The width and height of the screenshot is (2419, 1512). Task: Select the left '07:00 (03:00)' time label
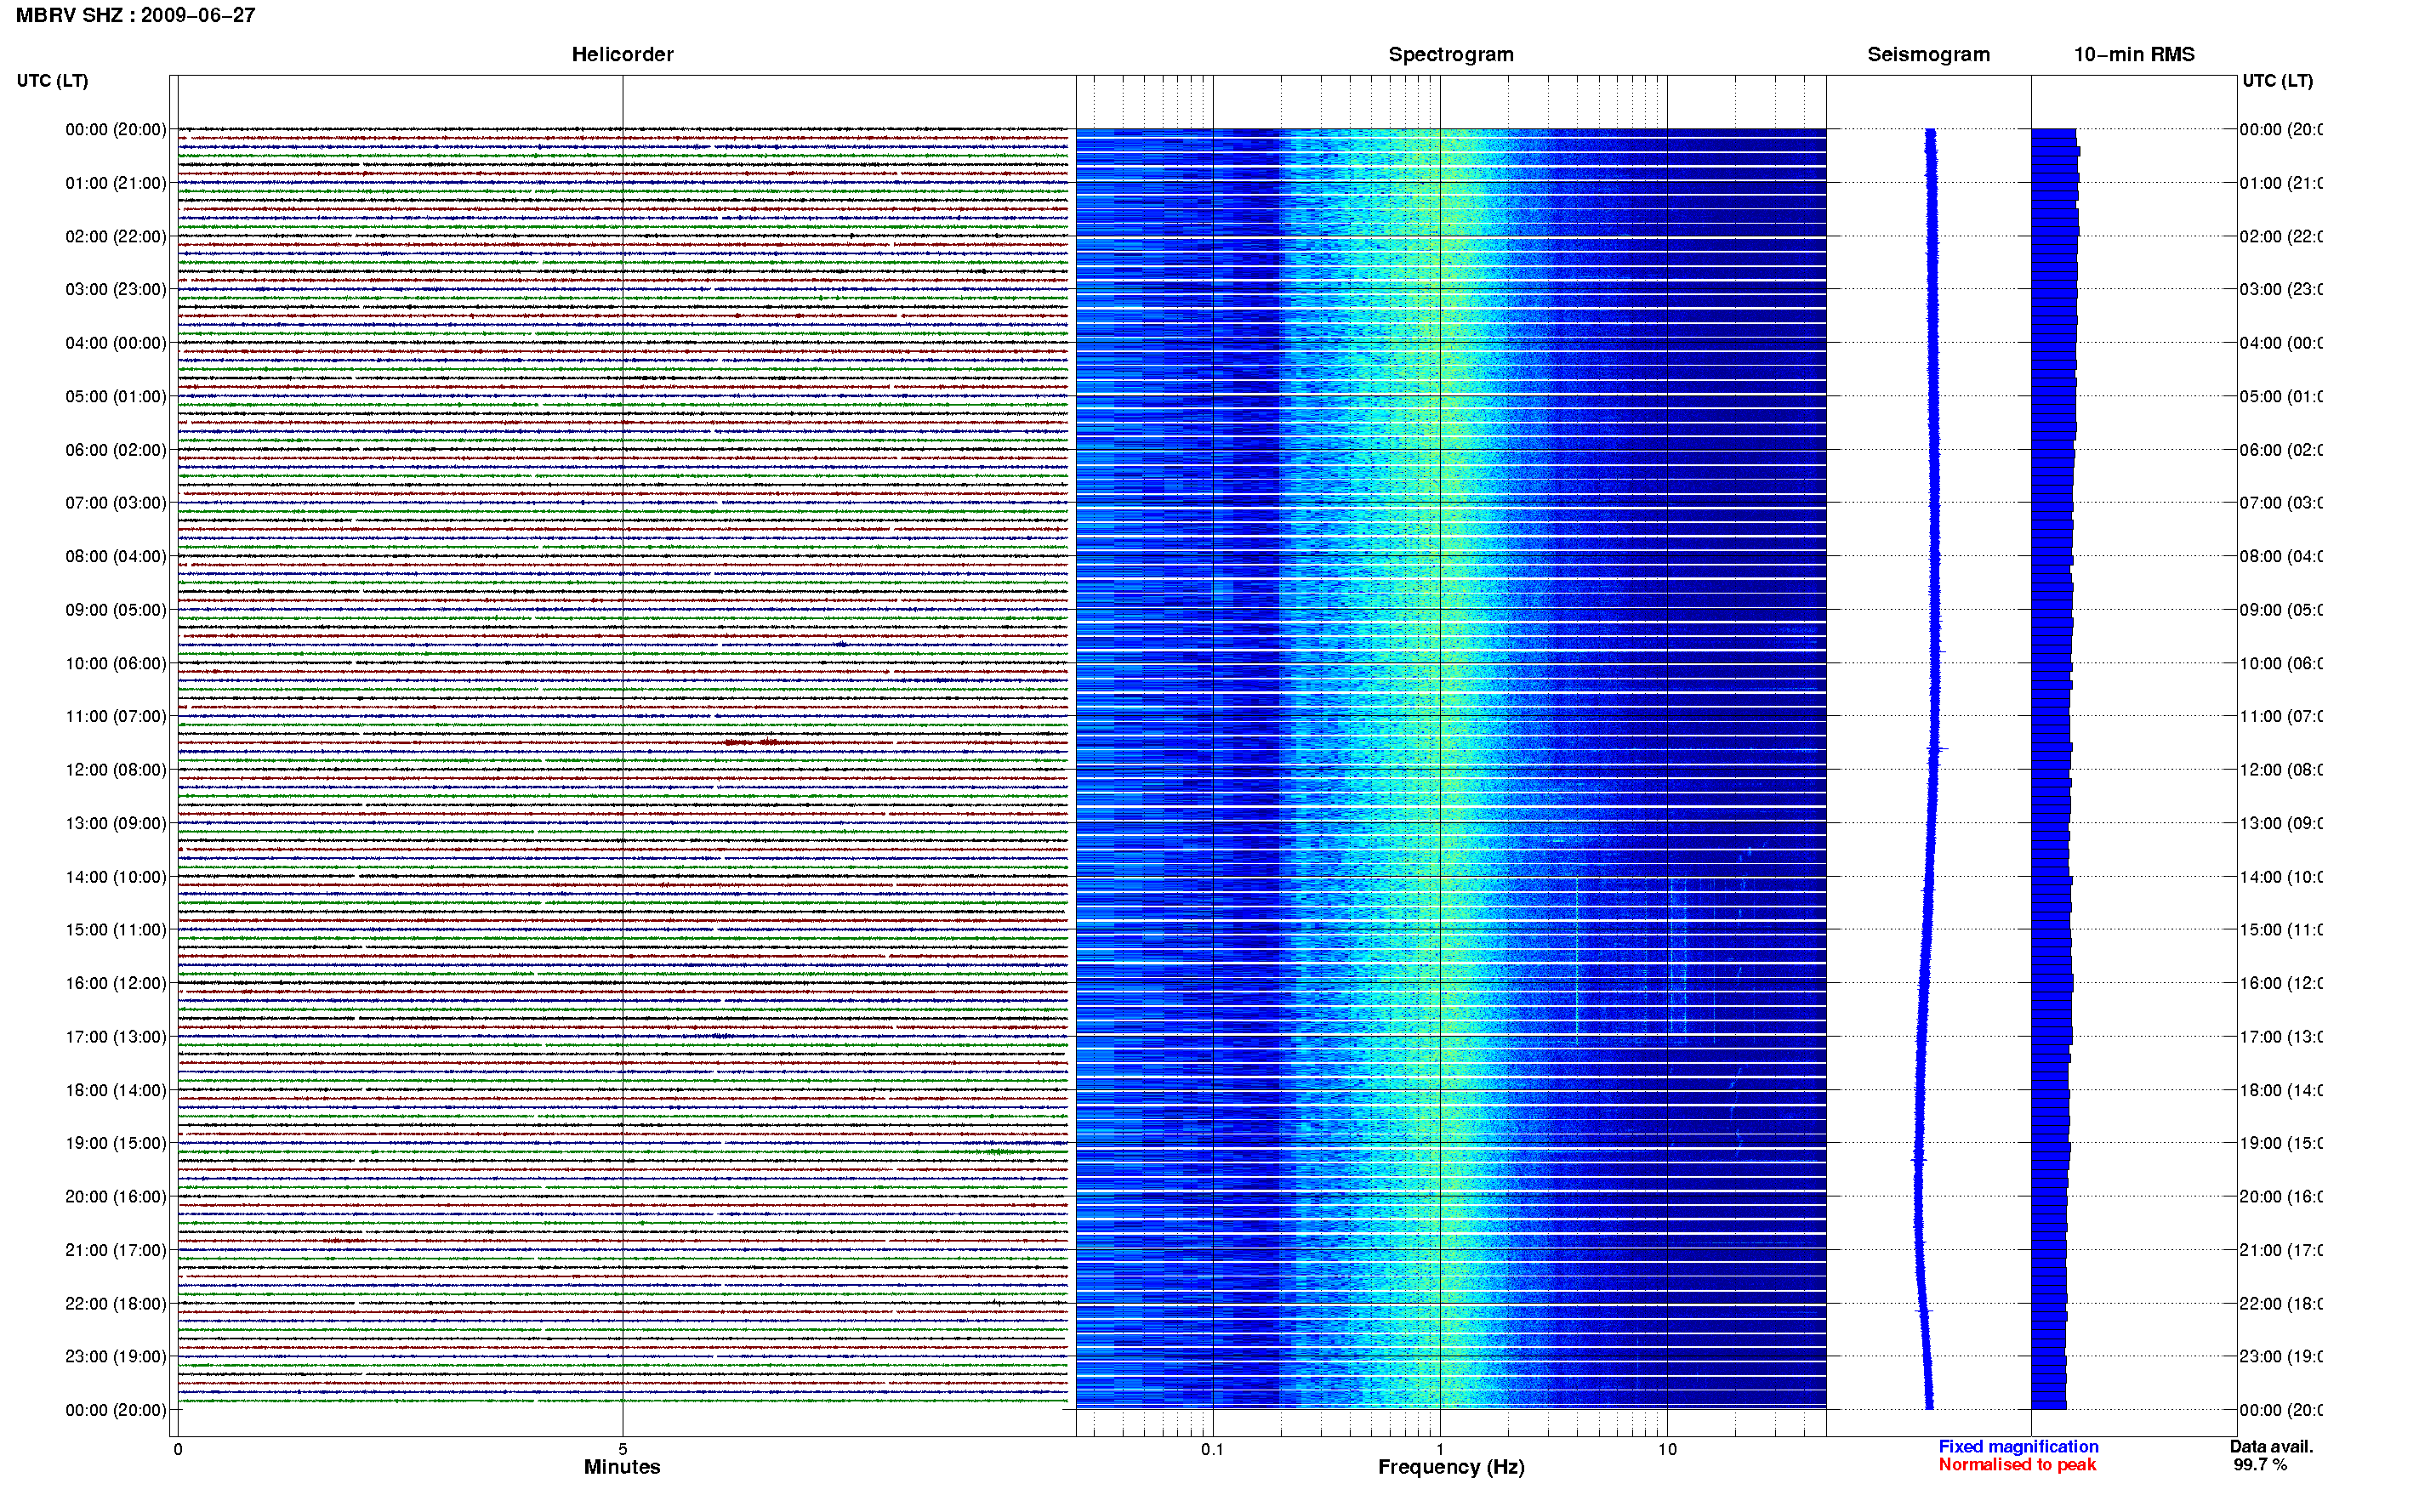[116, 503]
